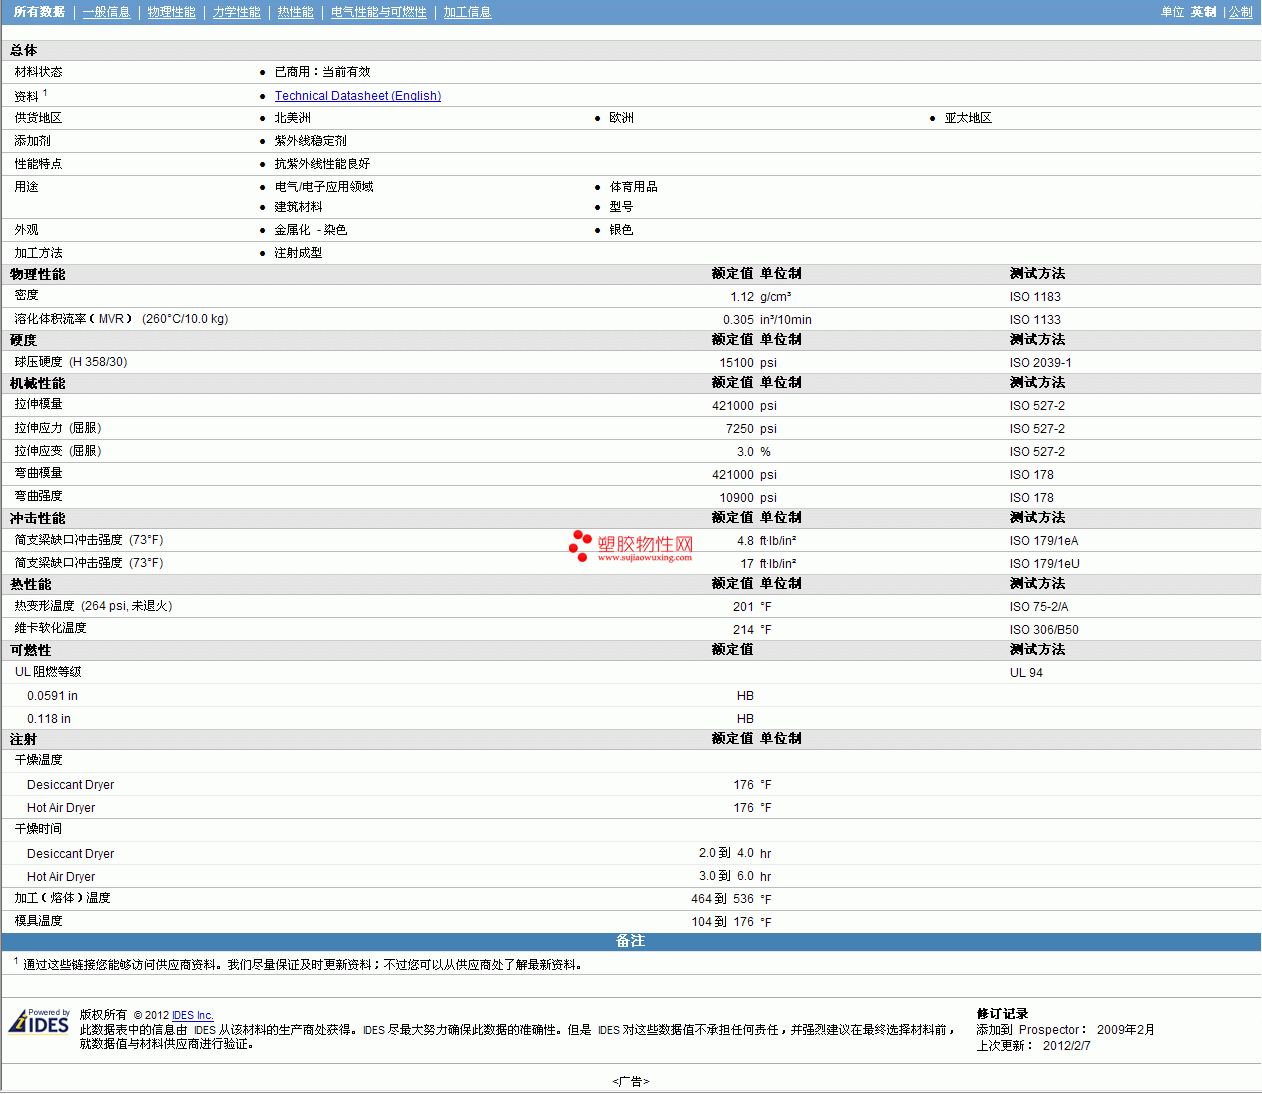Select 英制 units option
Screen dimensions: 1262x1094
(1203, 12)
